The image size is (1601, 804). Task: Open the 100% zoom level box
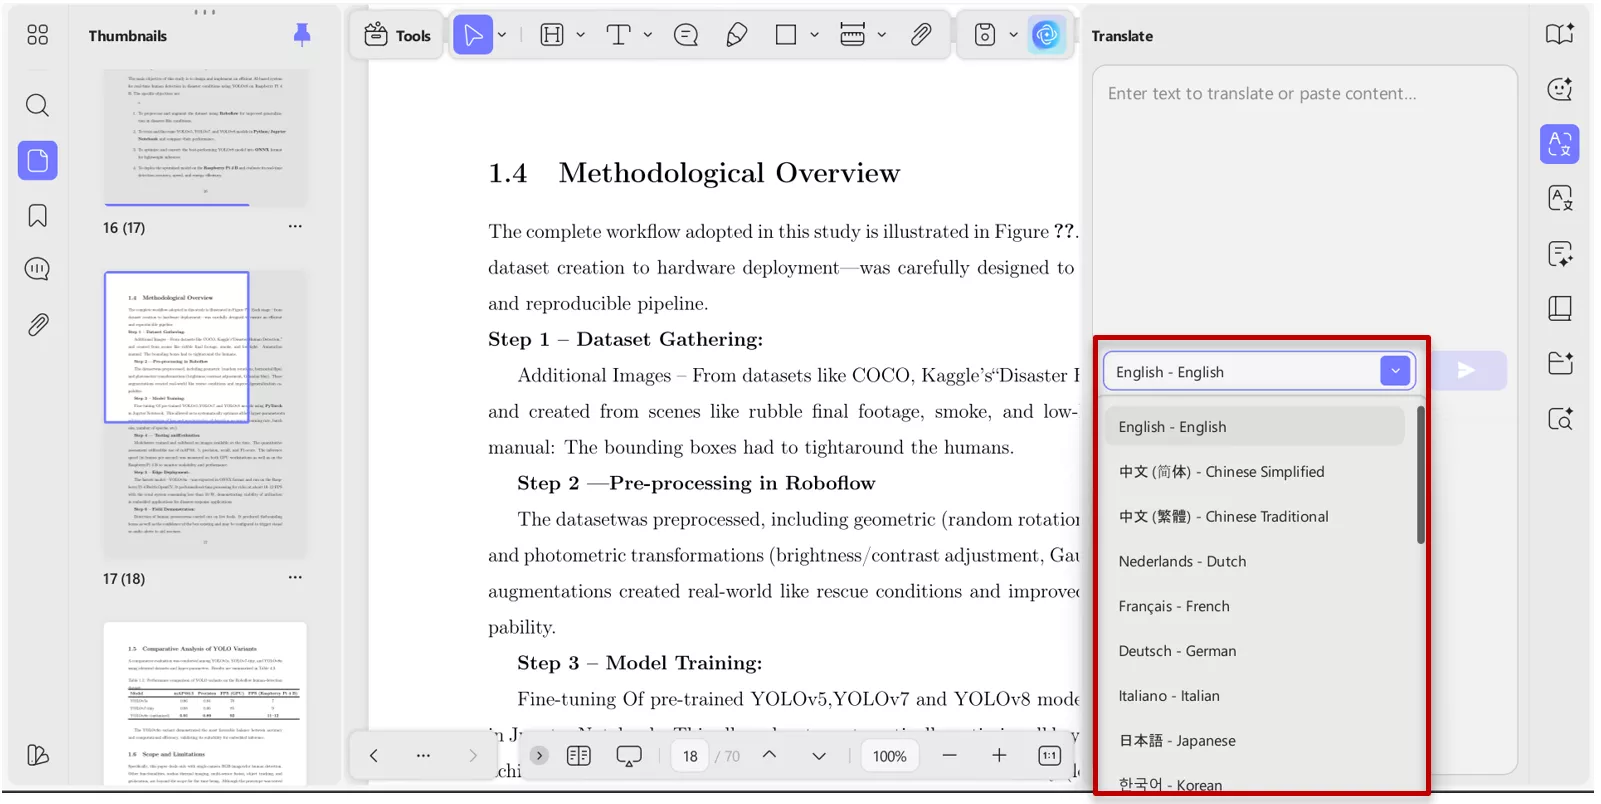tap(890, 756)
